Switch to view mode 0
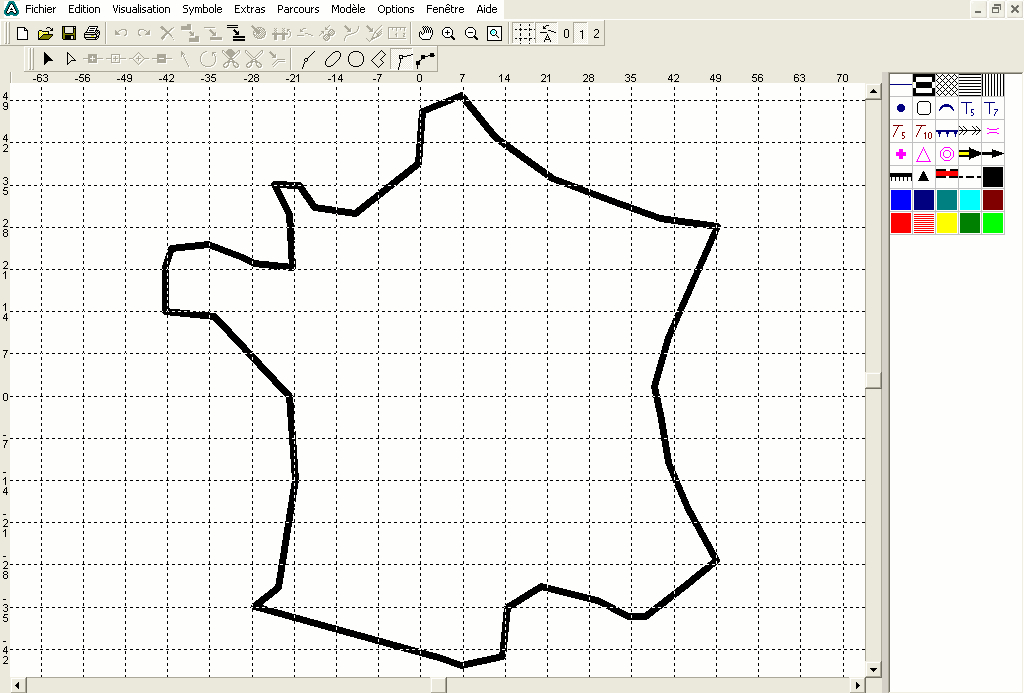Image resolution: width=1024 pixels, height=693 pixels. pos(567,33)
